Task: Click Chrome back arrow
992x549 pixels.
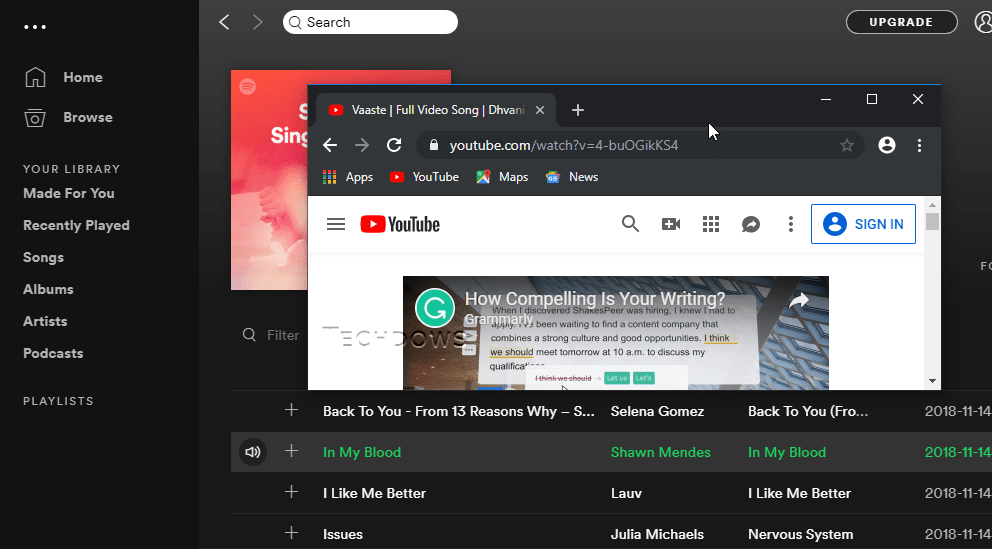Action: [330, 145]
